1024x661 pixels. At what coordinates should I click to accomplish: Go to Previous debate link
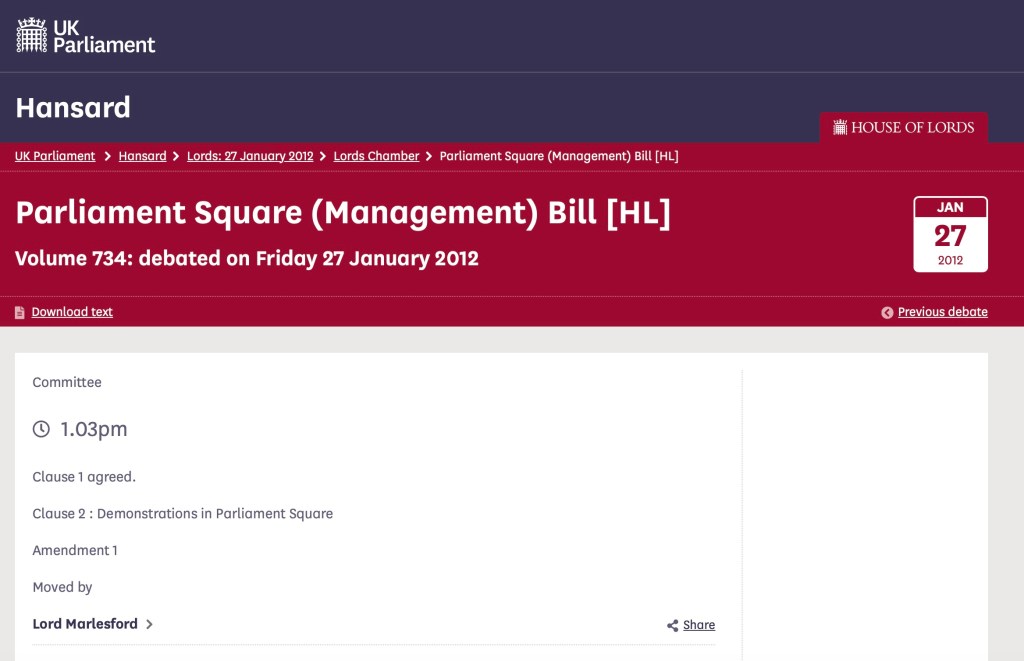[x=942, y=312]
